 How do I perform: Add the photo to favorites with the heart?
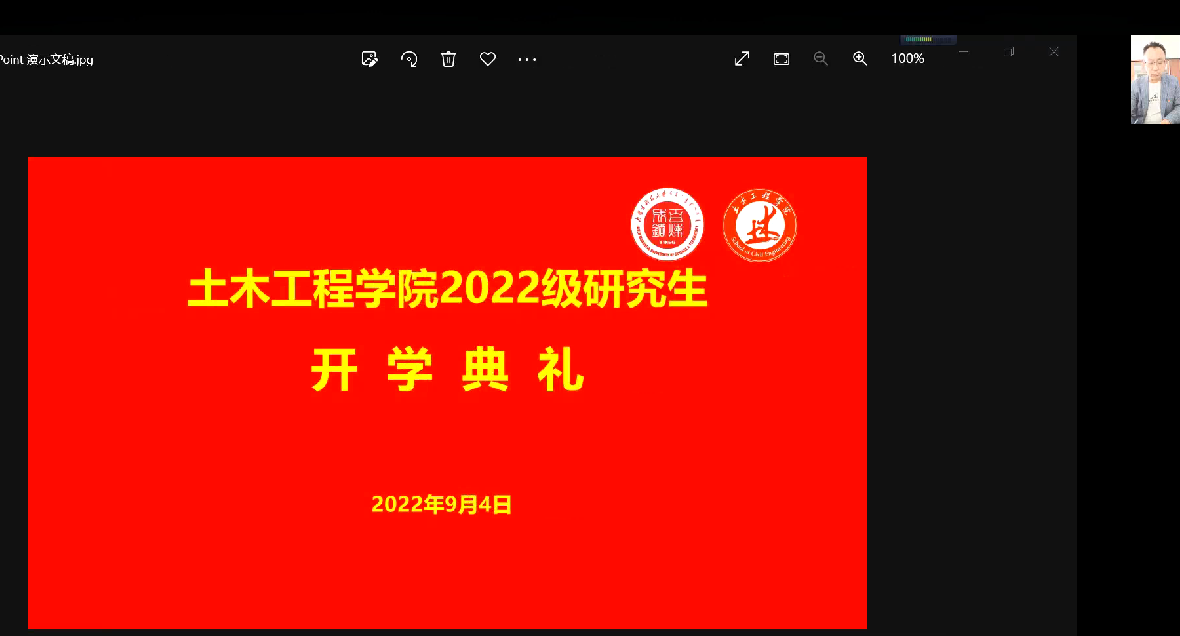tap(488, 59)
